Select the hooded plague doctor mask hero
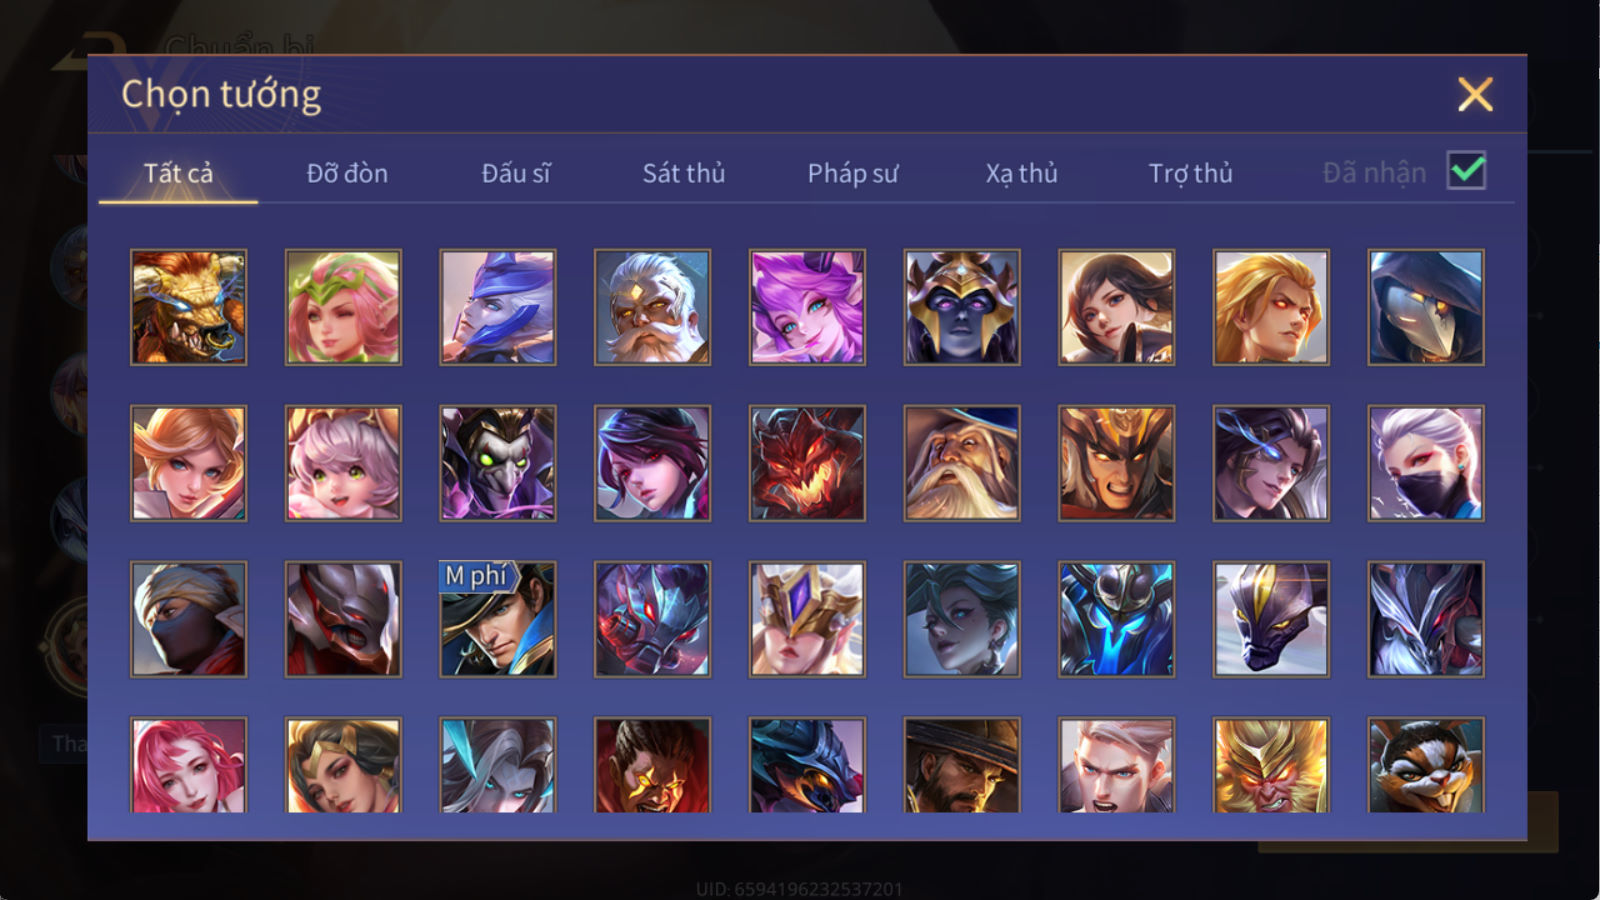 [x=1426, y=307]
